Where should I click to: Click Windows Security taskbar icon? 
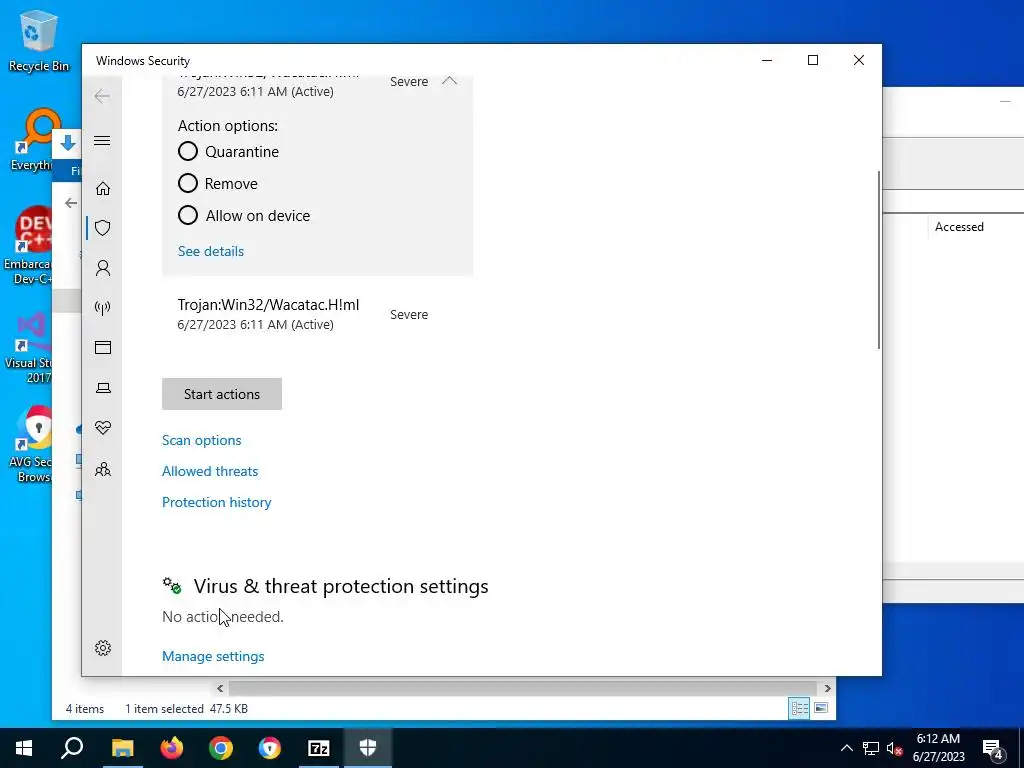[x=368, y=748]
